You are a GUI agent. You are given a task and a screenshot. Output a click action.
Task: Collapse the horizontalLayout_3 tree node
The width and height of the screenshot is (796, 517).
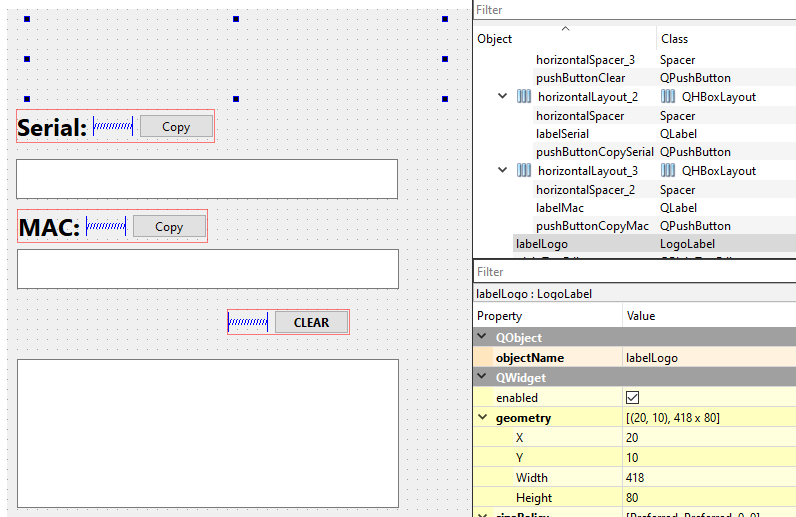503,171
